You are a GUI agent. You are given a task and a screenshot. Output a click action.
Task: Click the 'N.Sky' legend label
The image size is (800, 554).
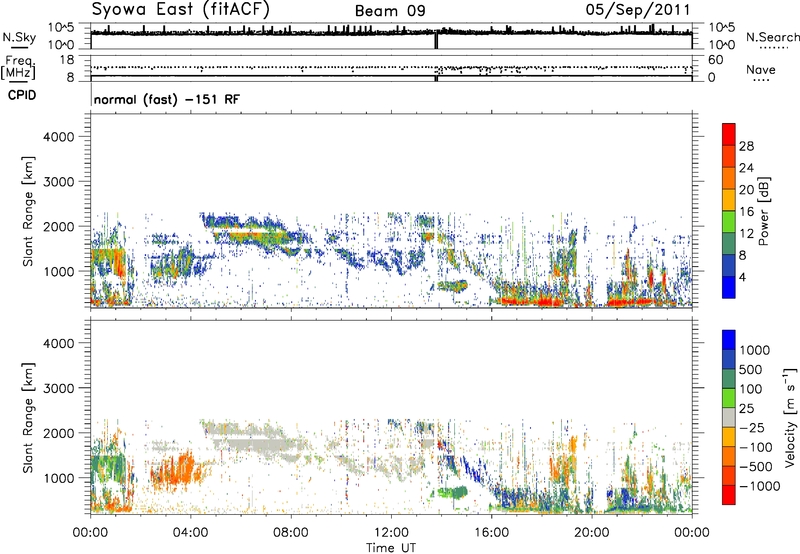point(19,37)
